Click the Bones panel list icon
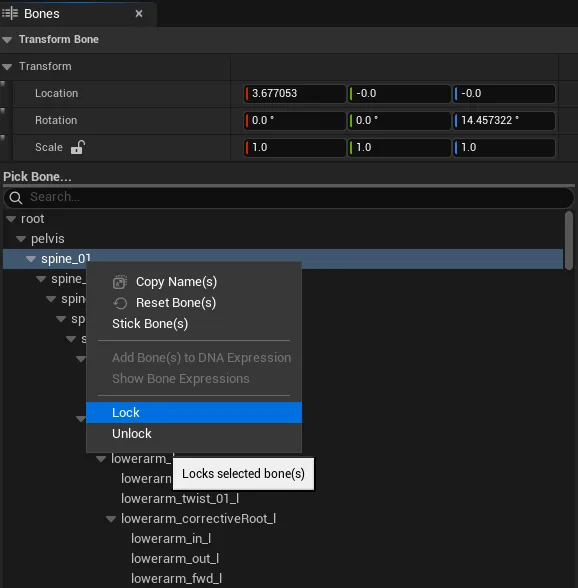The width and height of the screenshot is (578, 588). [x=10, y=14]
